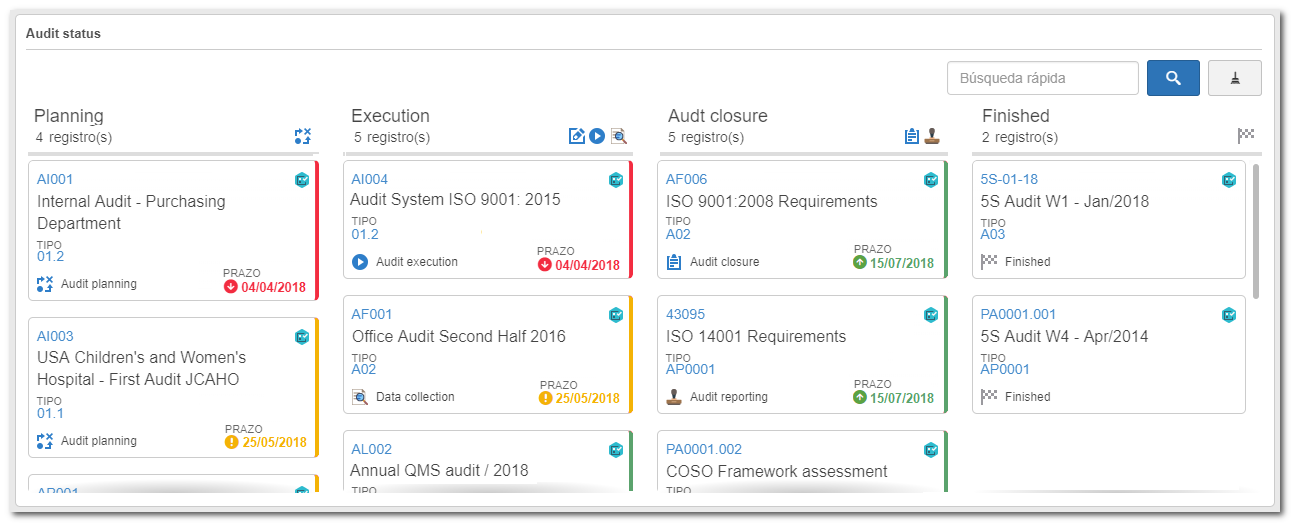Image resolution: width=1291 pixels, height=523 pixels.
Task: Click type link 01.1 on card AI003
Action: [50, 413]
